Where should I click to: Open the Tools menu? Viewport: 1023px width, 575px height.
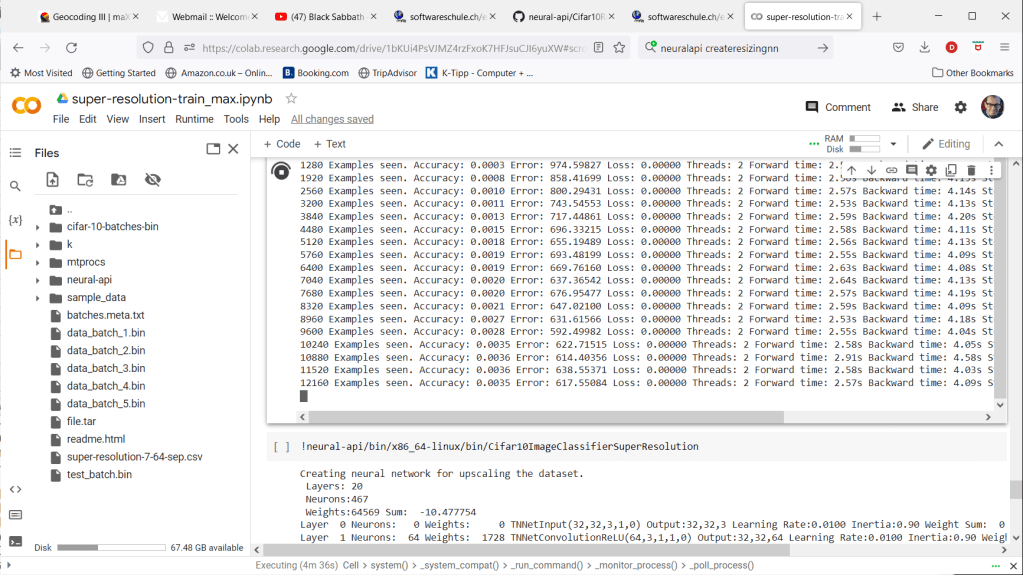236,119
